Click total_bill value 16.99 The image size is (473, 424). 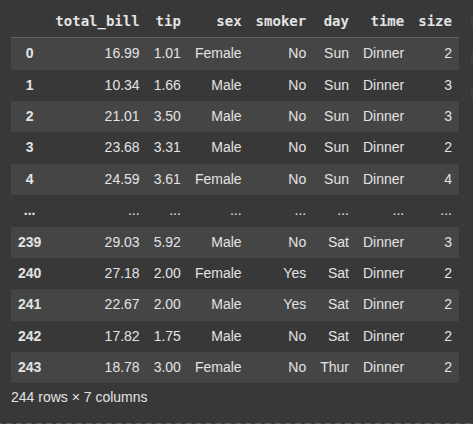coord(122,53)
